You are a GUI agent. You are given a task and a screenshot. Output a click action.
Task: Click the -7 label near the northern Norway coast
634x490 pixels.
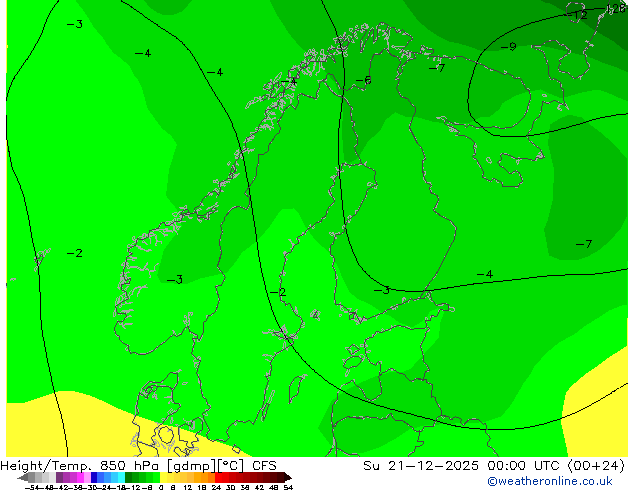437,68
